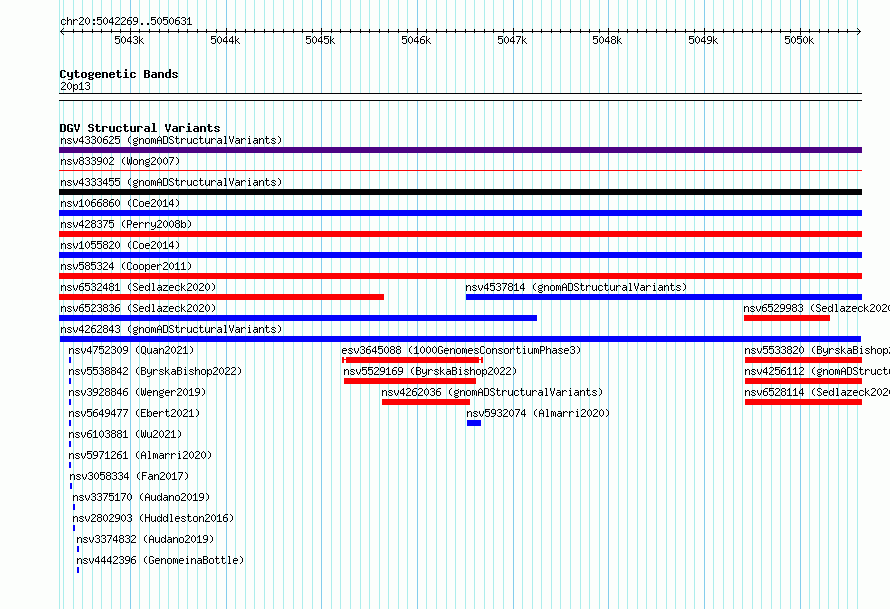
Task: Click the 5045k ruler tick label
Action: [320, 40]
